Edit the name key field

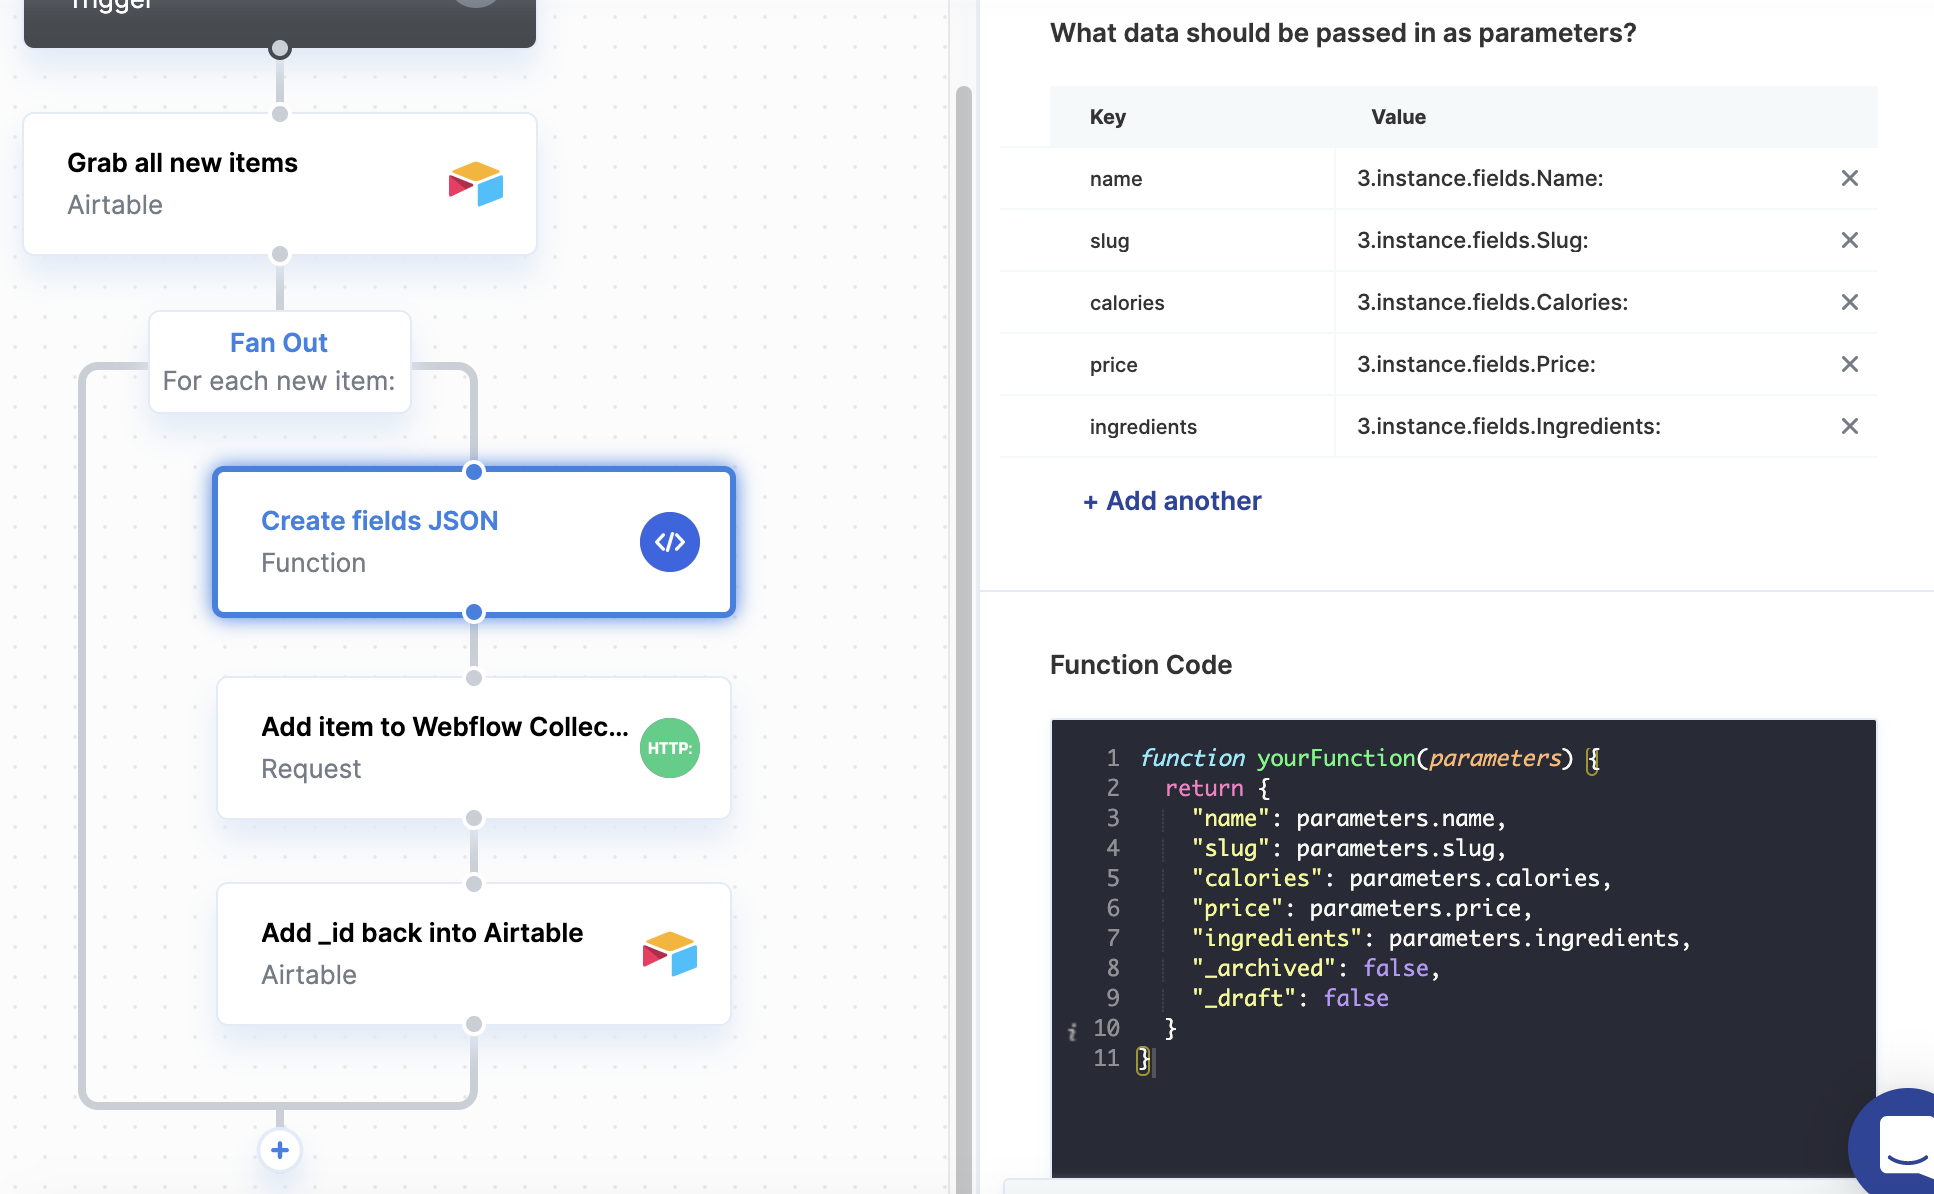[x=1116, y=179]
